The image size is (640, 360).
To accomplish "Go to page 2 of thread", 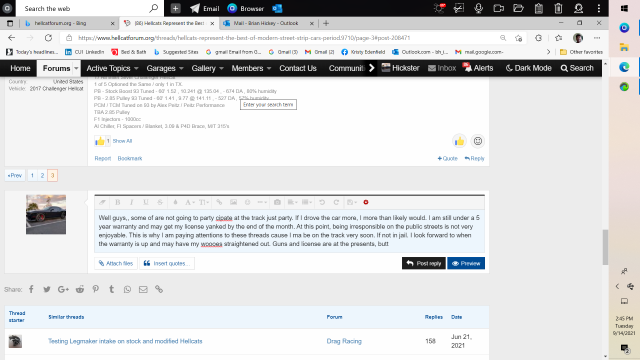I will tap(42, 176).
